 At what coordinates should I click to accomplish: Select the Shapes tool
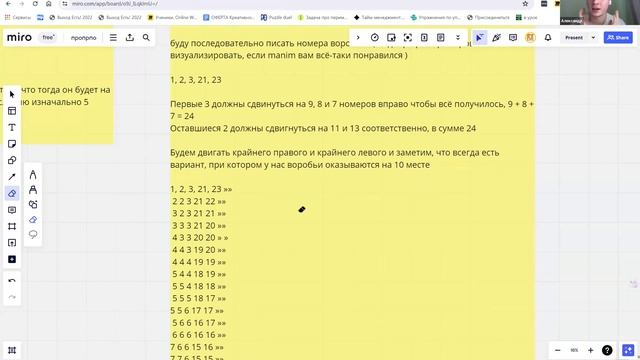coord(12,160)
